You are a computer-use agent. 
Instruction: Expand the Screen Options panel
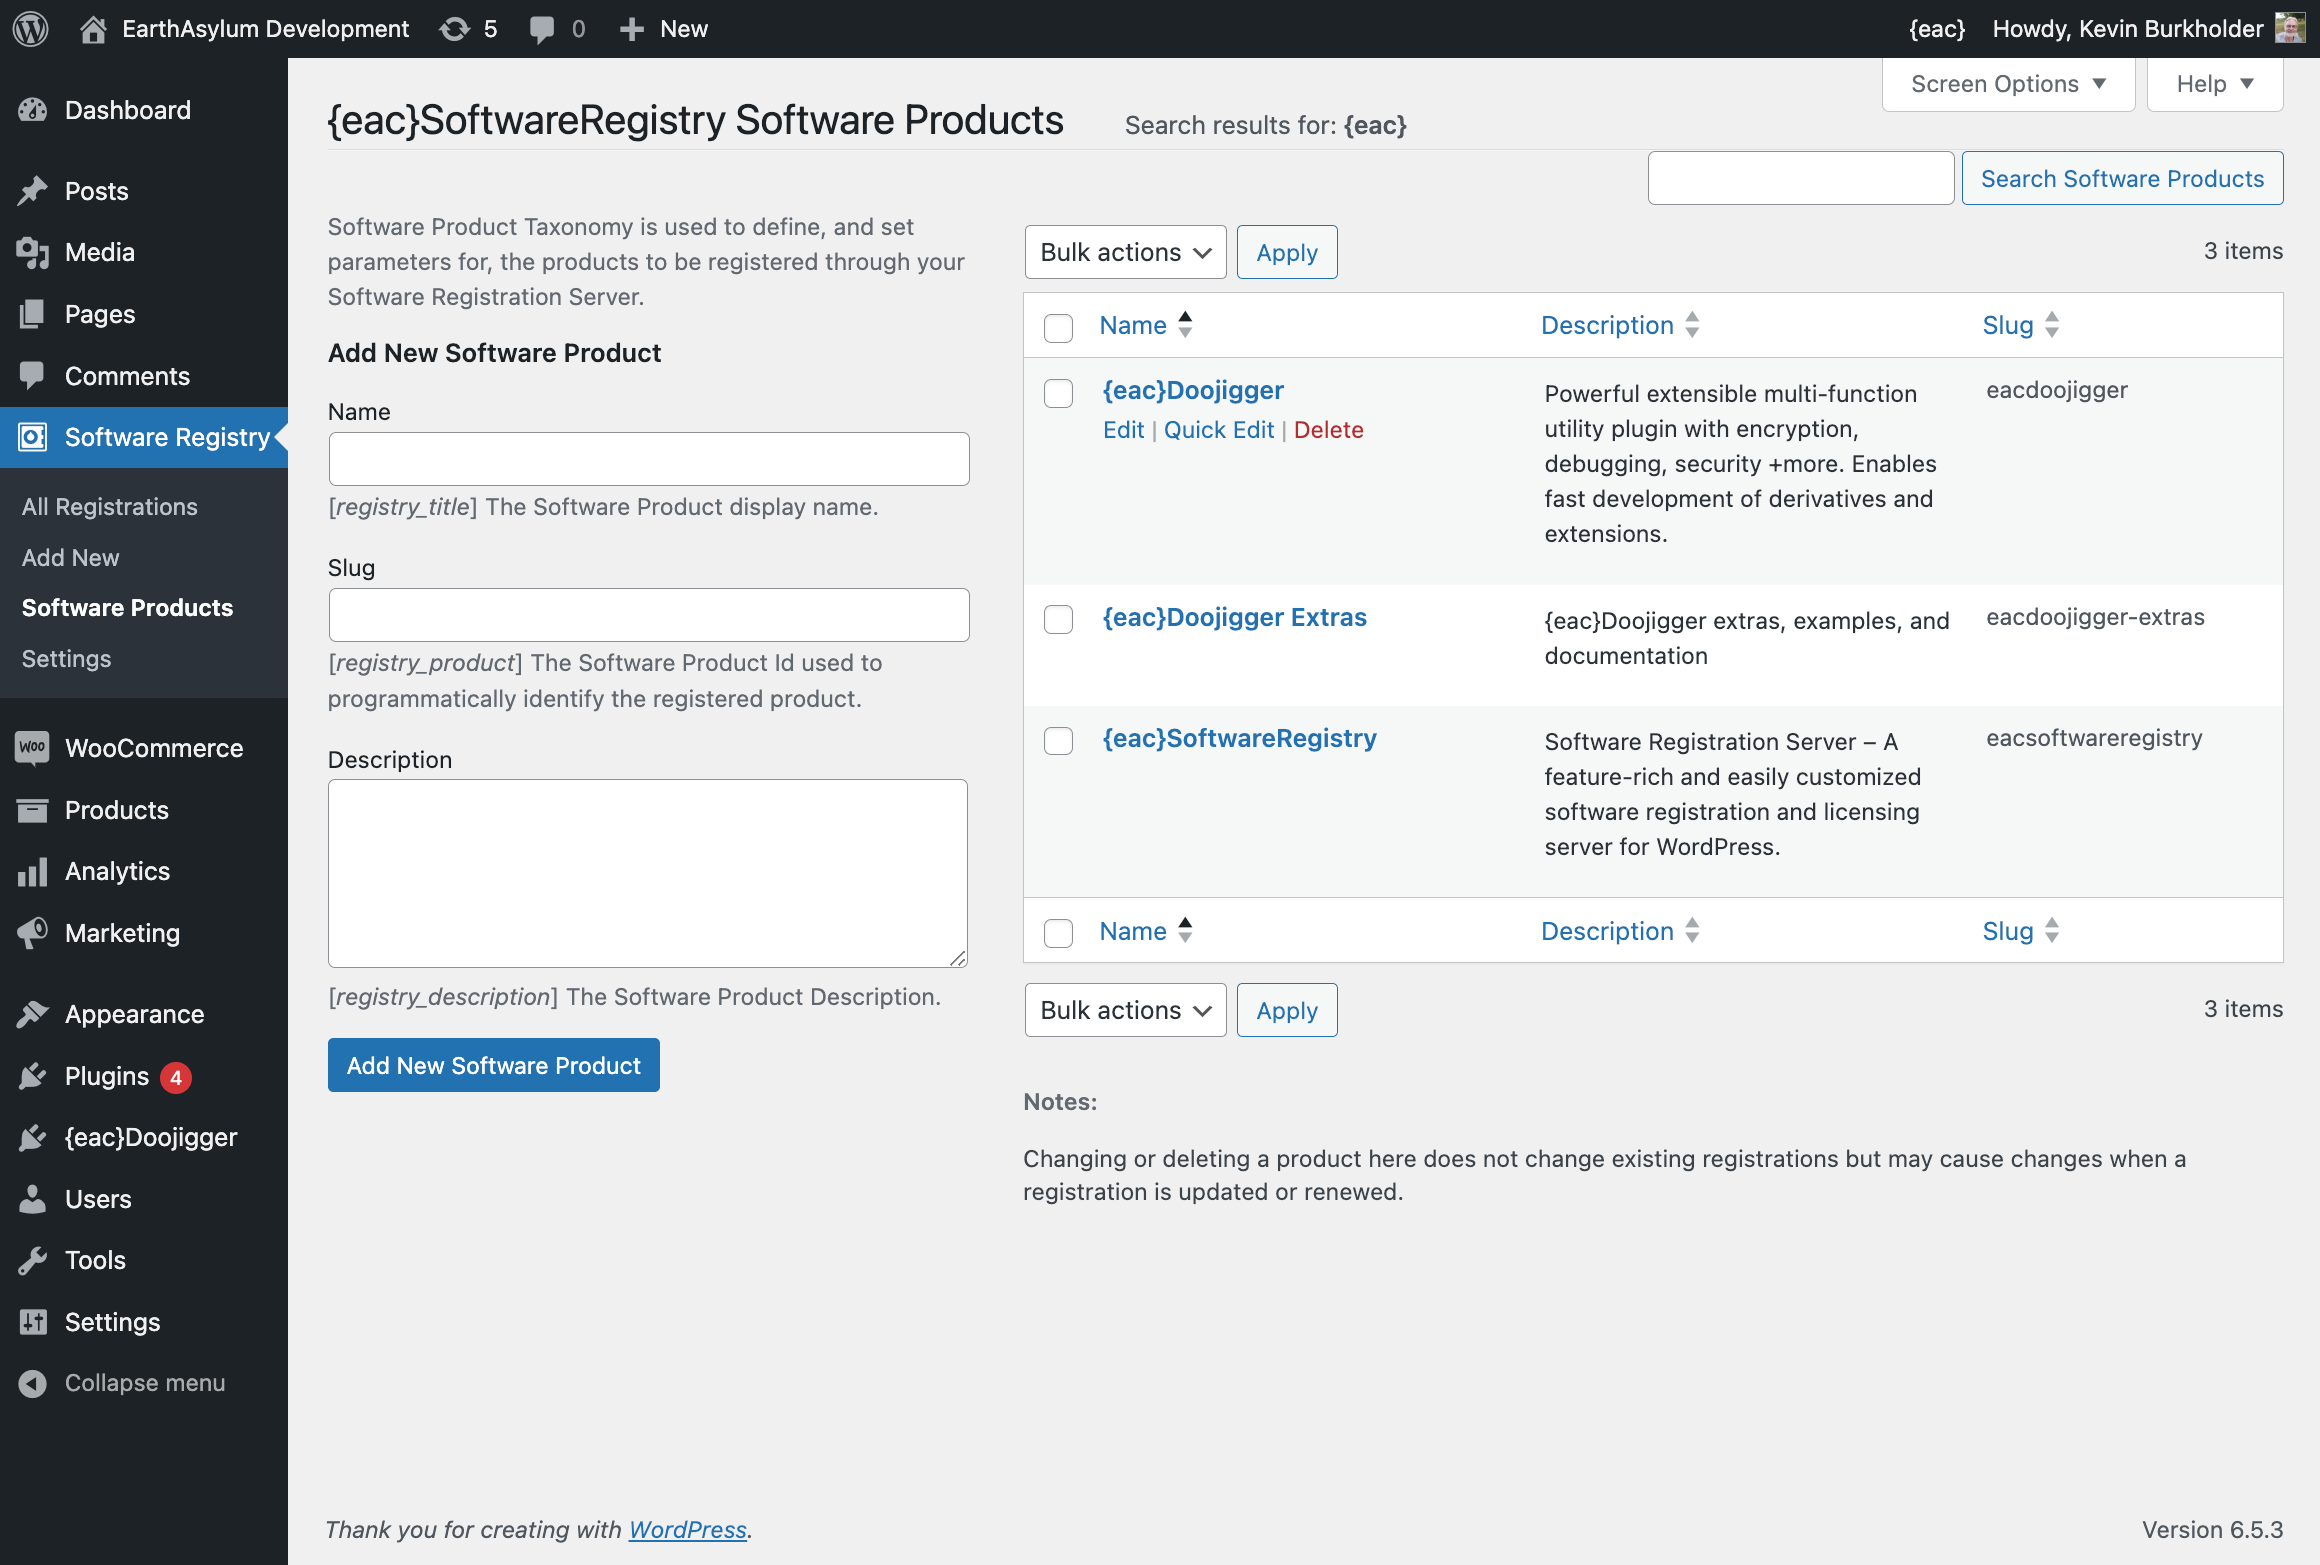tap(2008, 84)
